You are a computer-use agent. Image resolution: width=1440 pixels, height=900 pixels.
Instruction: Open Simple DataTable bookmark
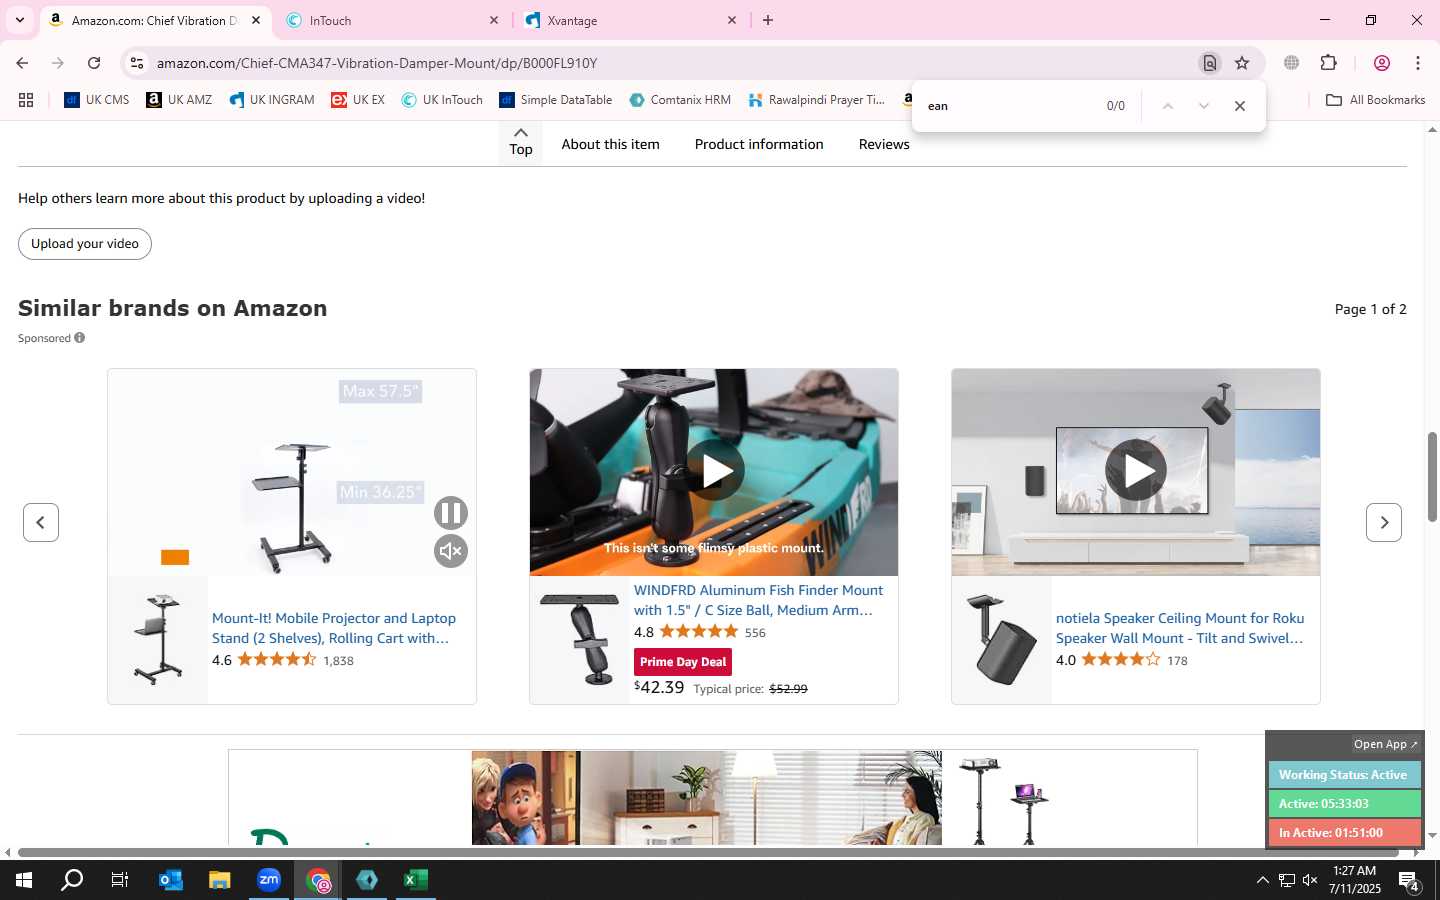(x=556, y=100)
